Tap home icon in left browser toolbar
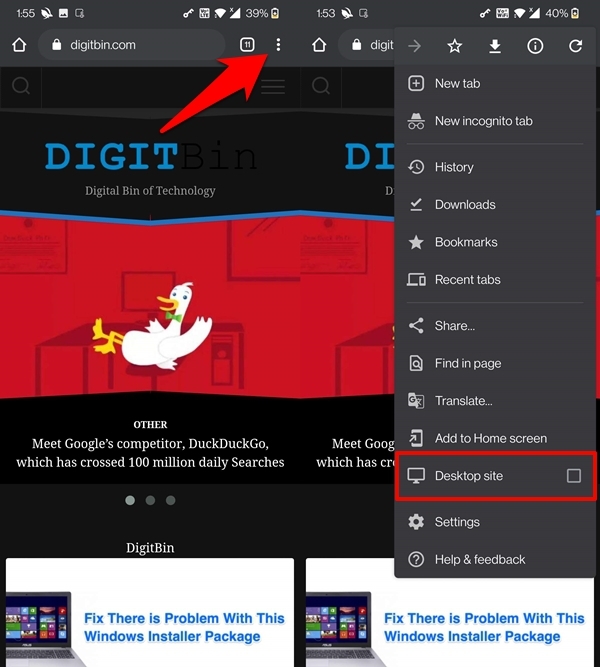Viewport: 600px width, 667px height. click(19, 45)
